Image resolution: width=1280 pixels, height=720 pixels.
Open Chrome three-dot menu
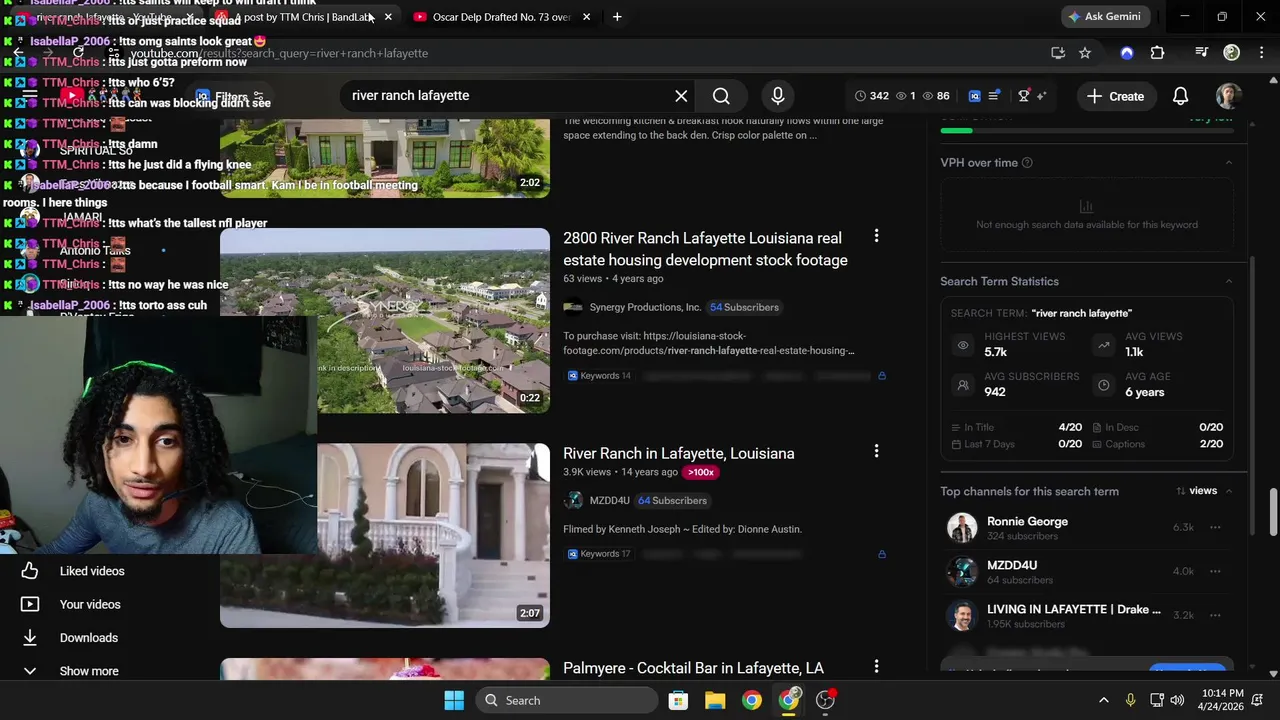(1261, 53)
